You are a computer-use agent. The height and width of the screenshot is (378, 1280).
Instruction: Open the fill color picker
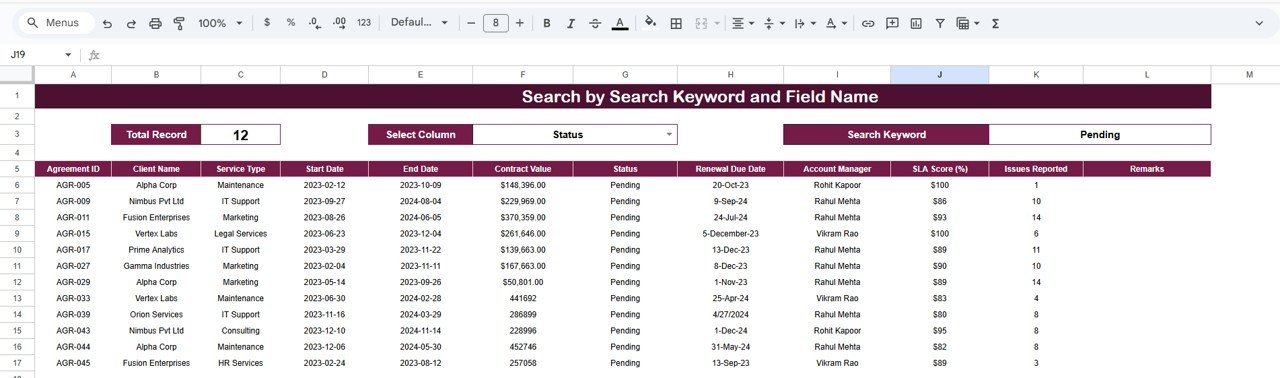[x=651, y=23]
